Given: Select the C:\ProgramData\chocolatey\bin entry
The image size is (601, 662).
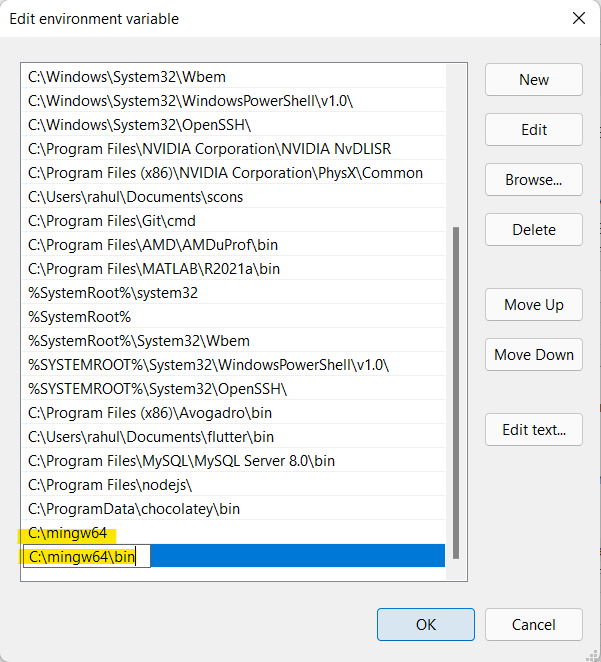Looking at the screenshot, I should (x=134, y=509).
